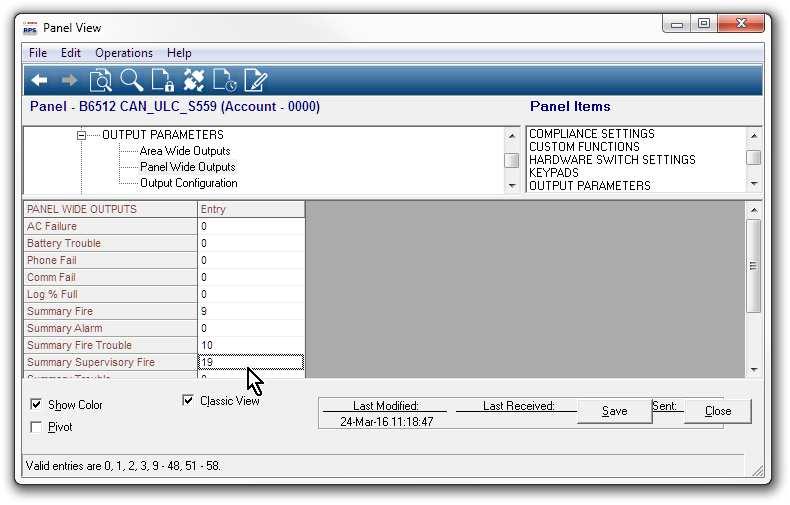Click the Last Modified date value
The height and width of the screenshot is (505, 790).
[x=386, y=422]
